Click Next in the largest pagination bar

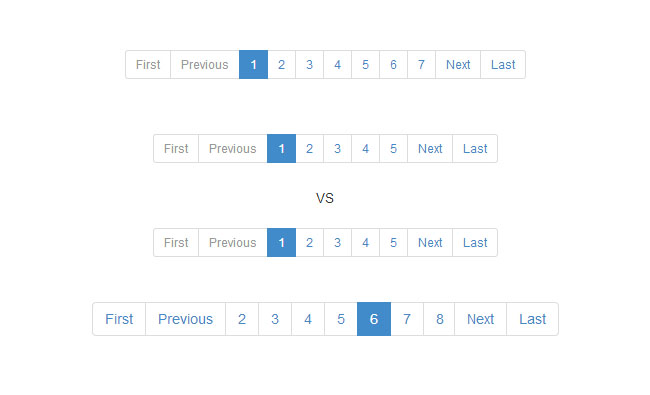(480, 319)
